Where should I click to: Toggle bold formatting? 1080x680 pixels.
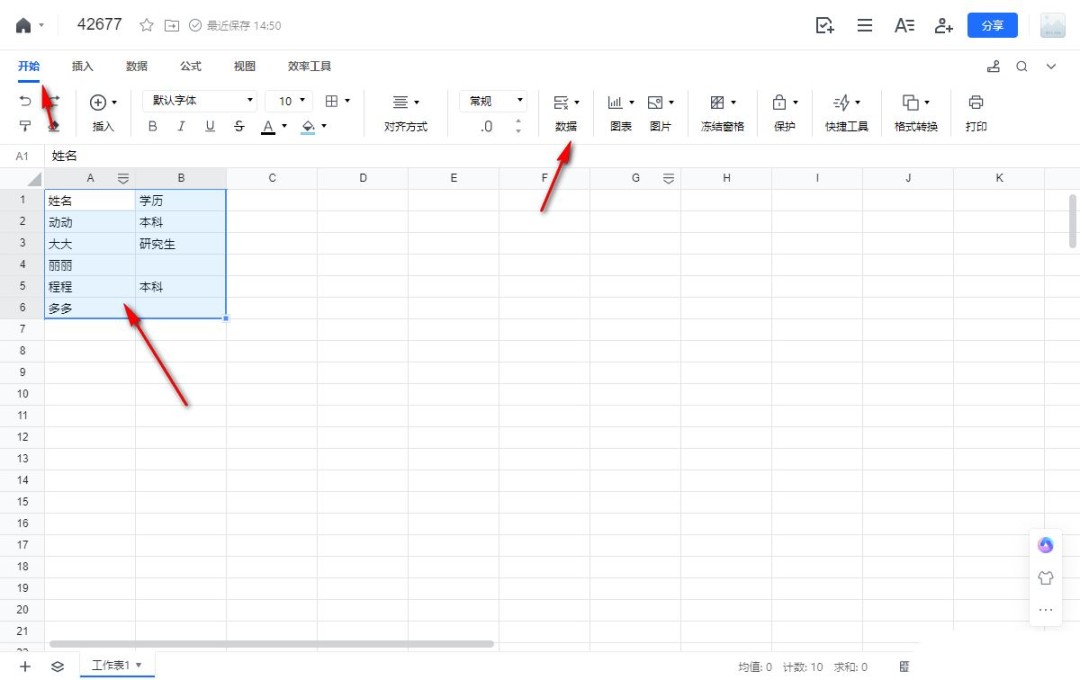(x=152, y=126)
